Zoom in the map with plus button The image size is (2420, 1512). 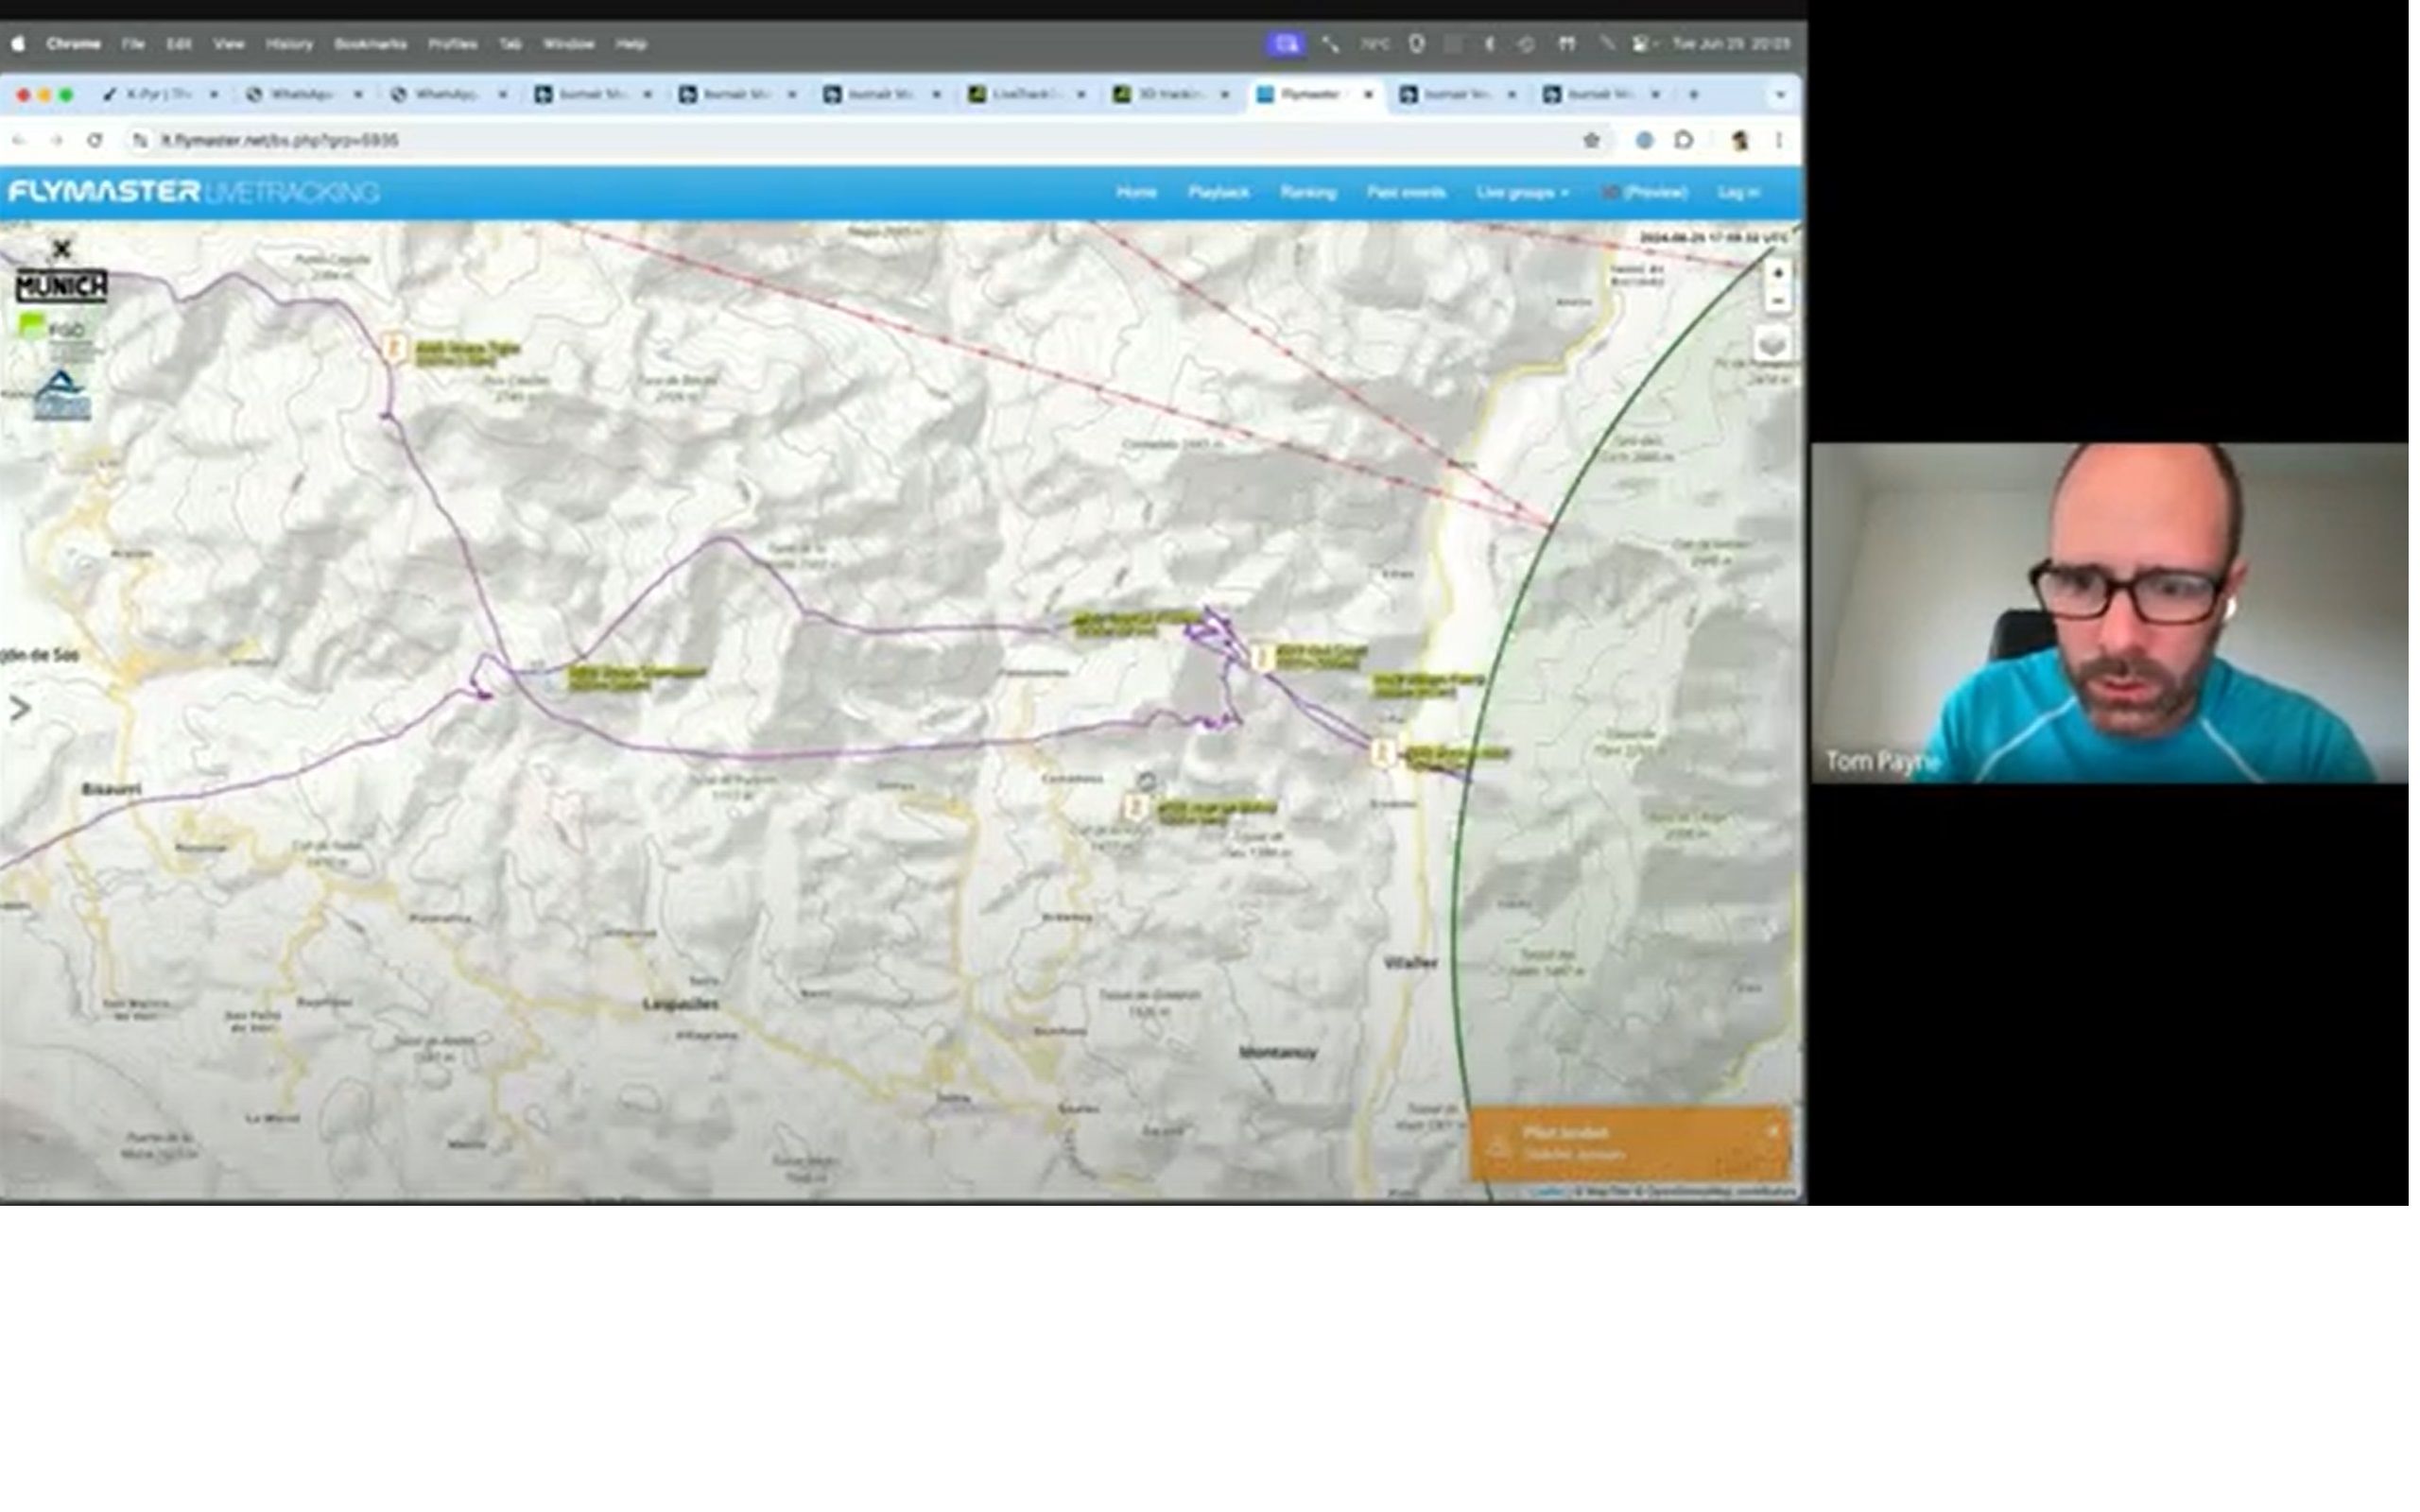click(1777, 273)
